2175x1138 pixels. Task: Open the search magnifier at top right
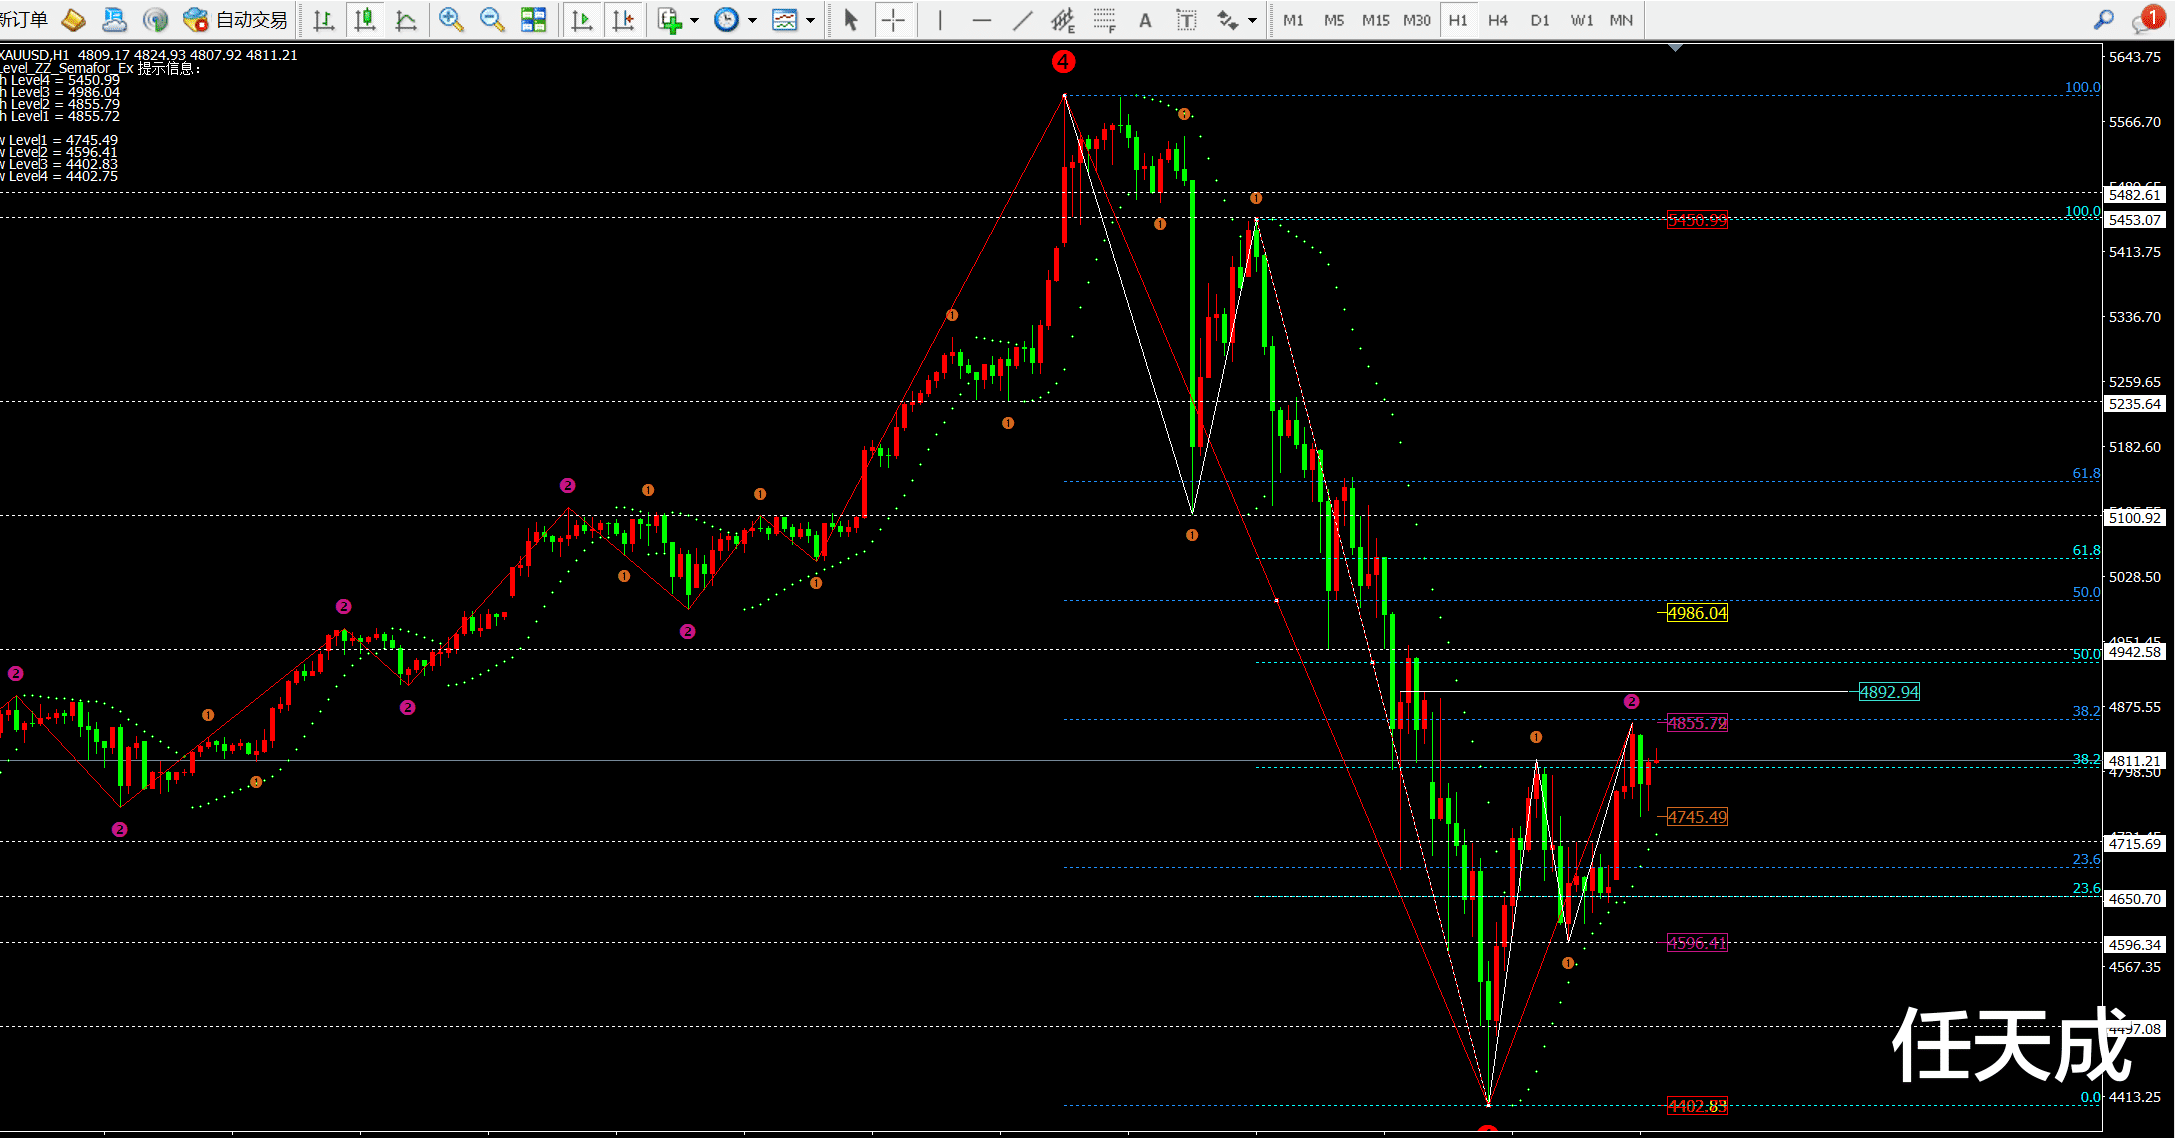(x=2104, y=20)
